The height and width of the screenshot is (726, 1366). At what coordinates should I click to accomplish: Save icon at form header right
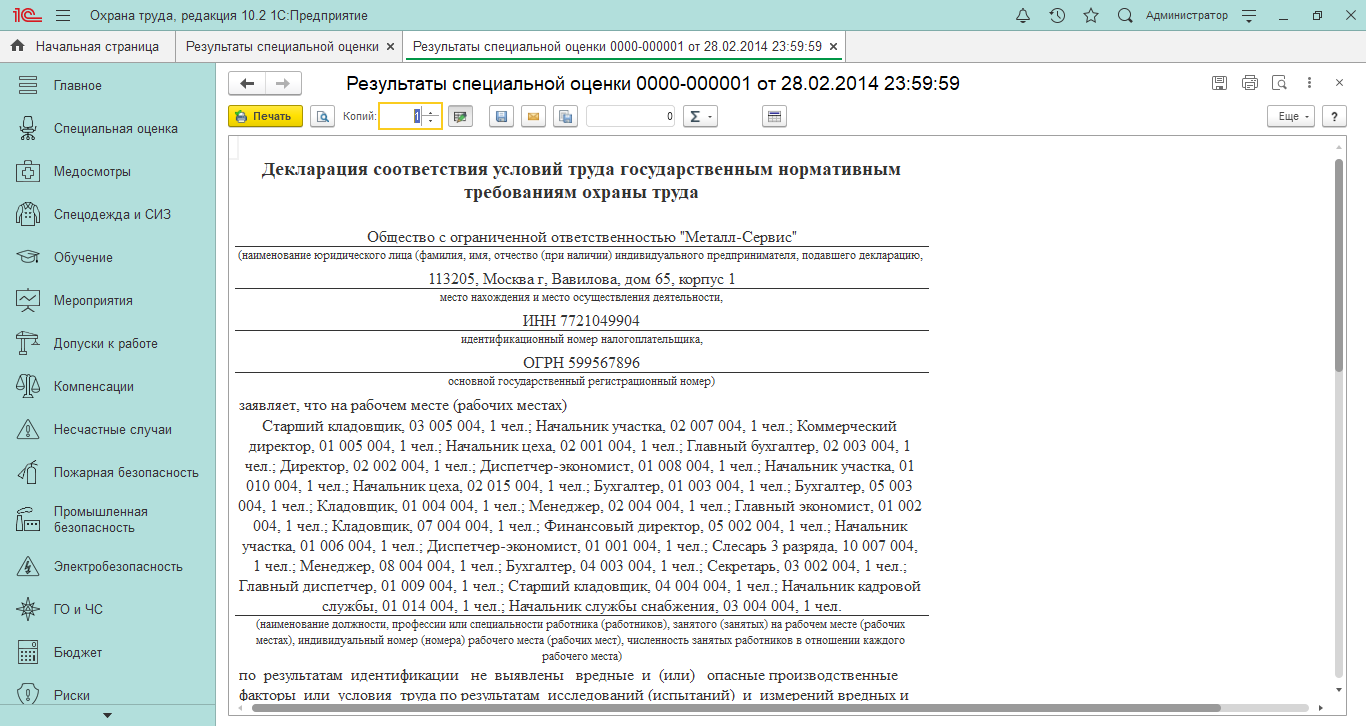point(1219,83)
